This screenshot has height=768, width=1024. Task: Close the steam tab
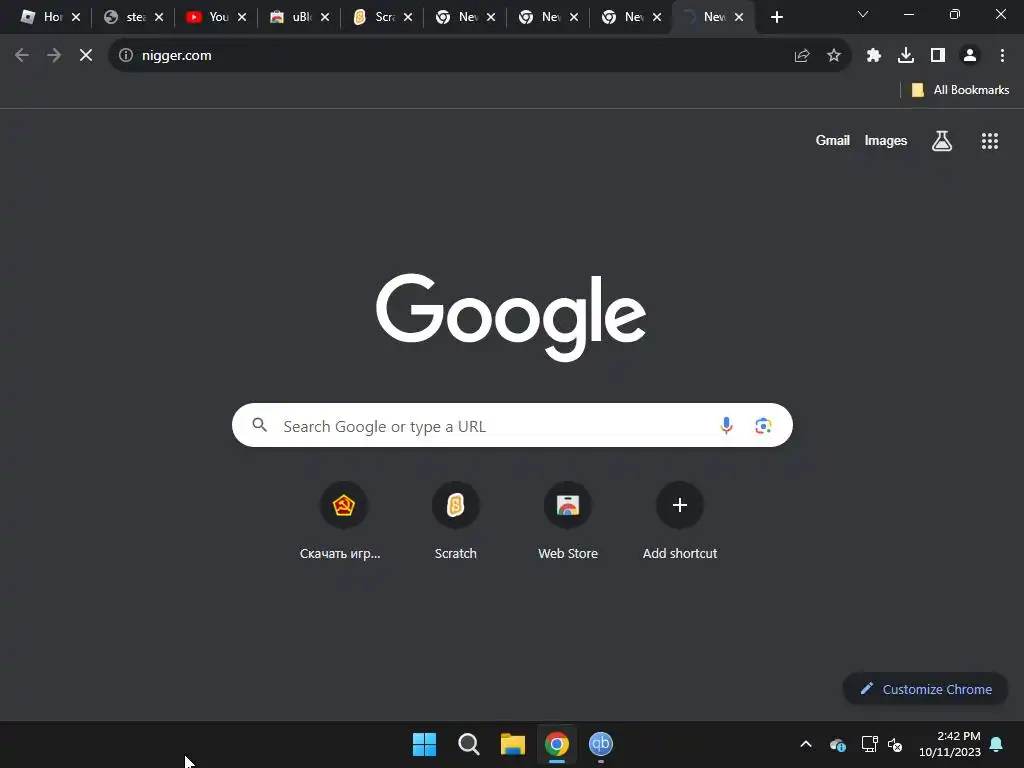[x=159, y=17]
